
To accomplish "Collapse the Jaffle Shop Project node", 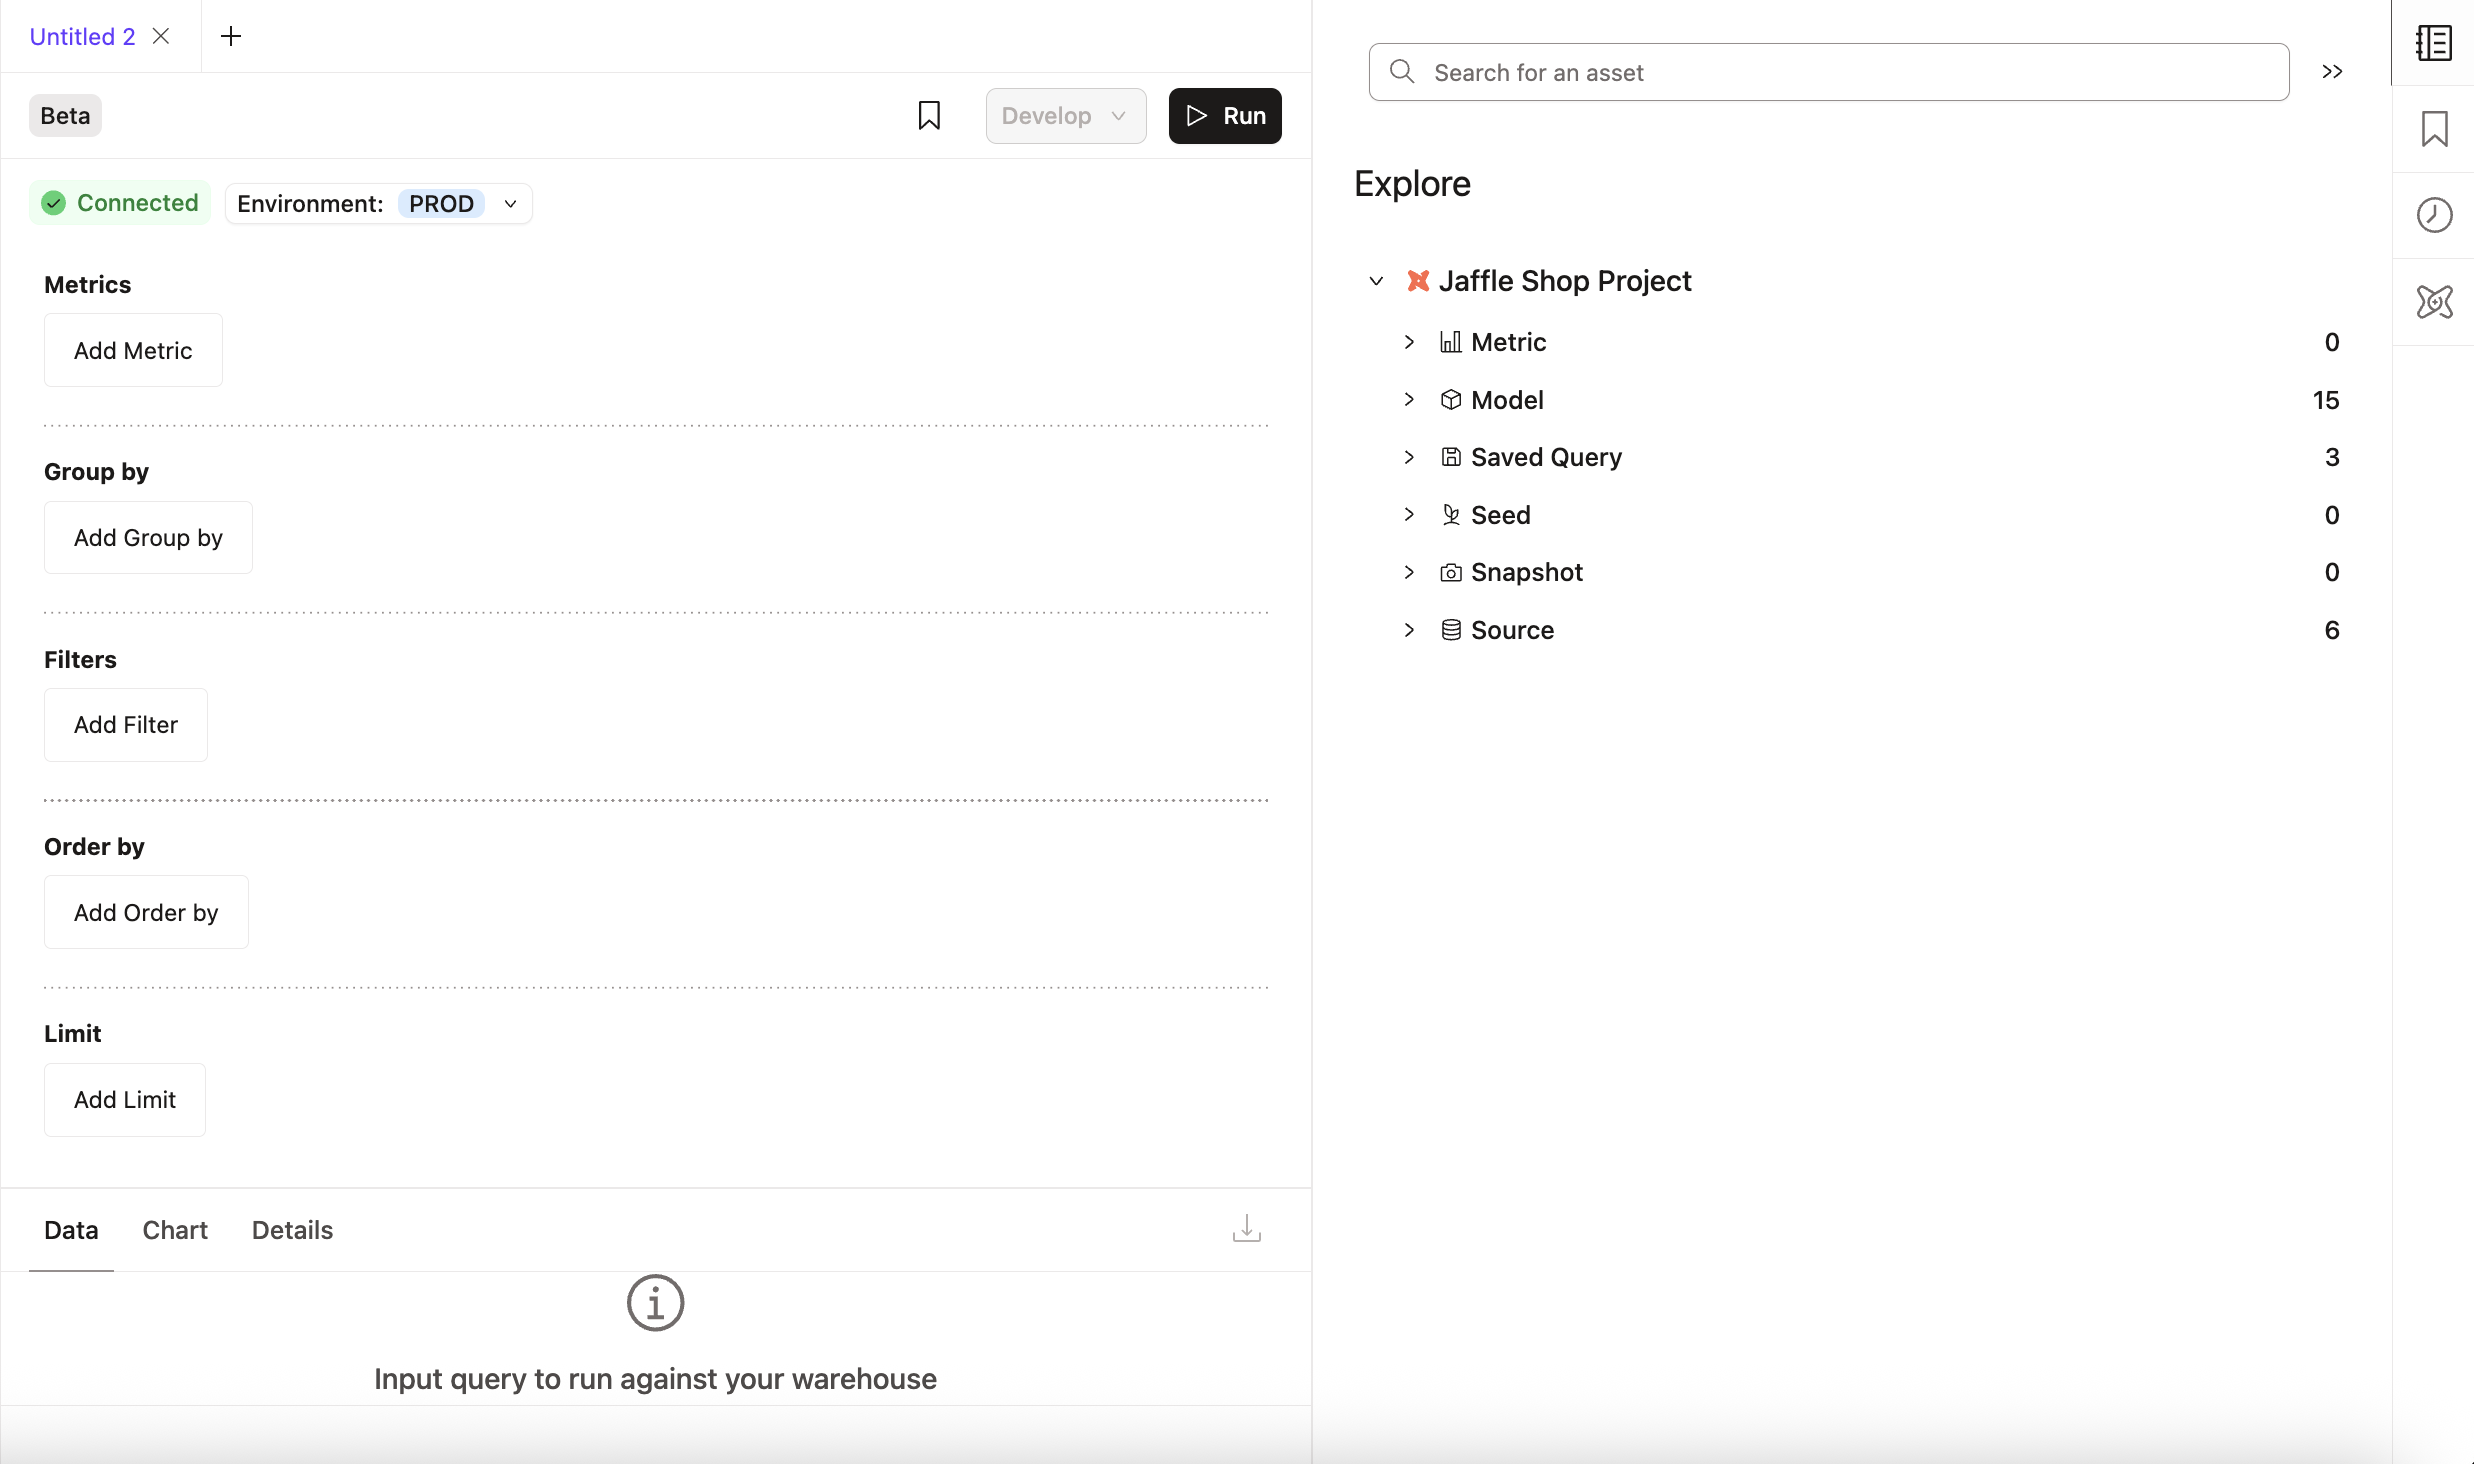I will coord(1375,281).
